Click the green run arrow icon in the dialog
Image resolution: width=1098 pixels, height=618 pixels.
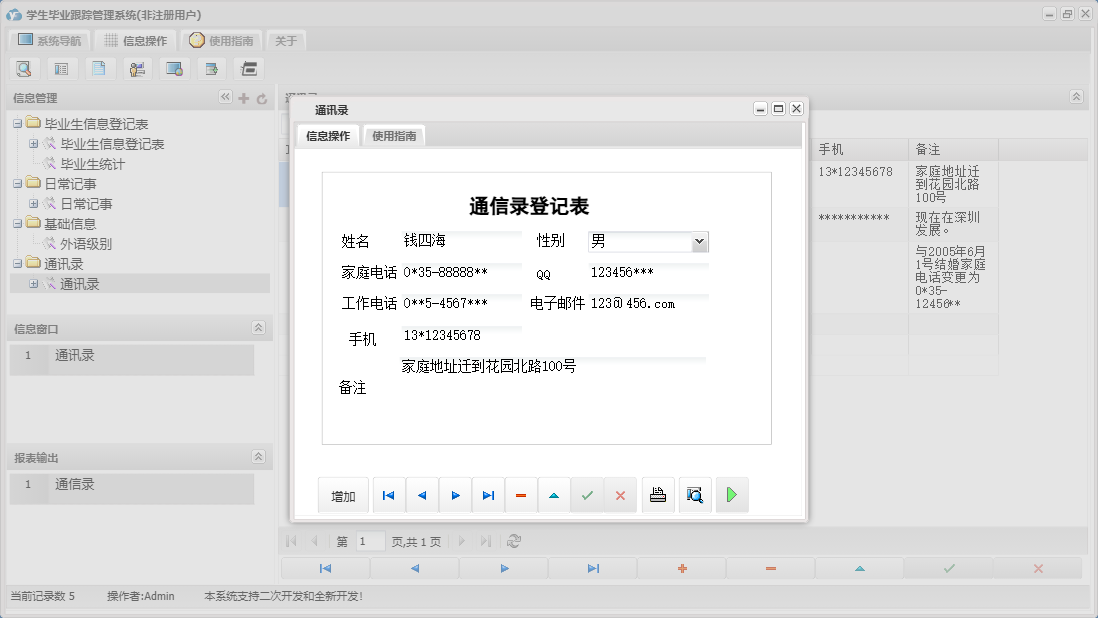(732, 494)
